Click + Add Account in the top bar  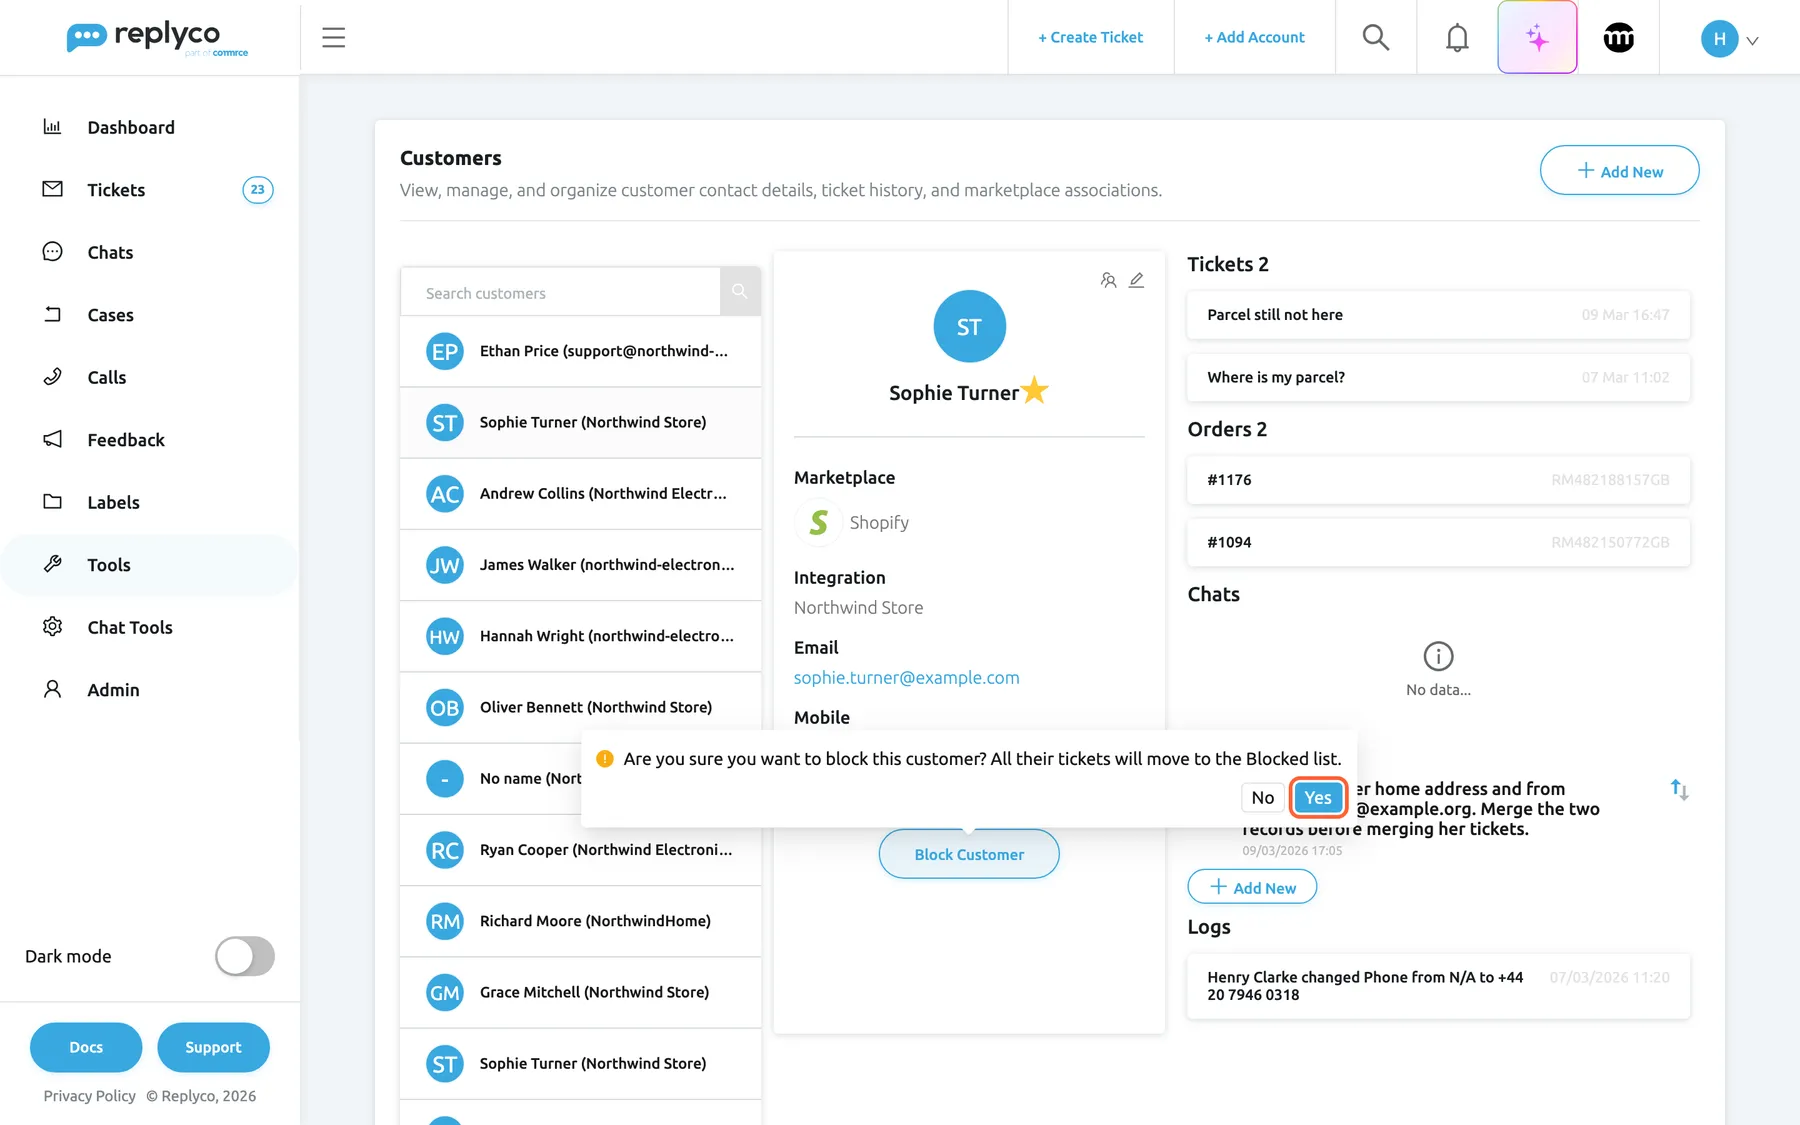(1254, 37)
